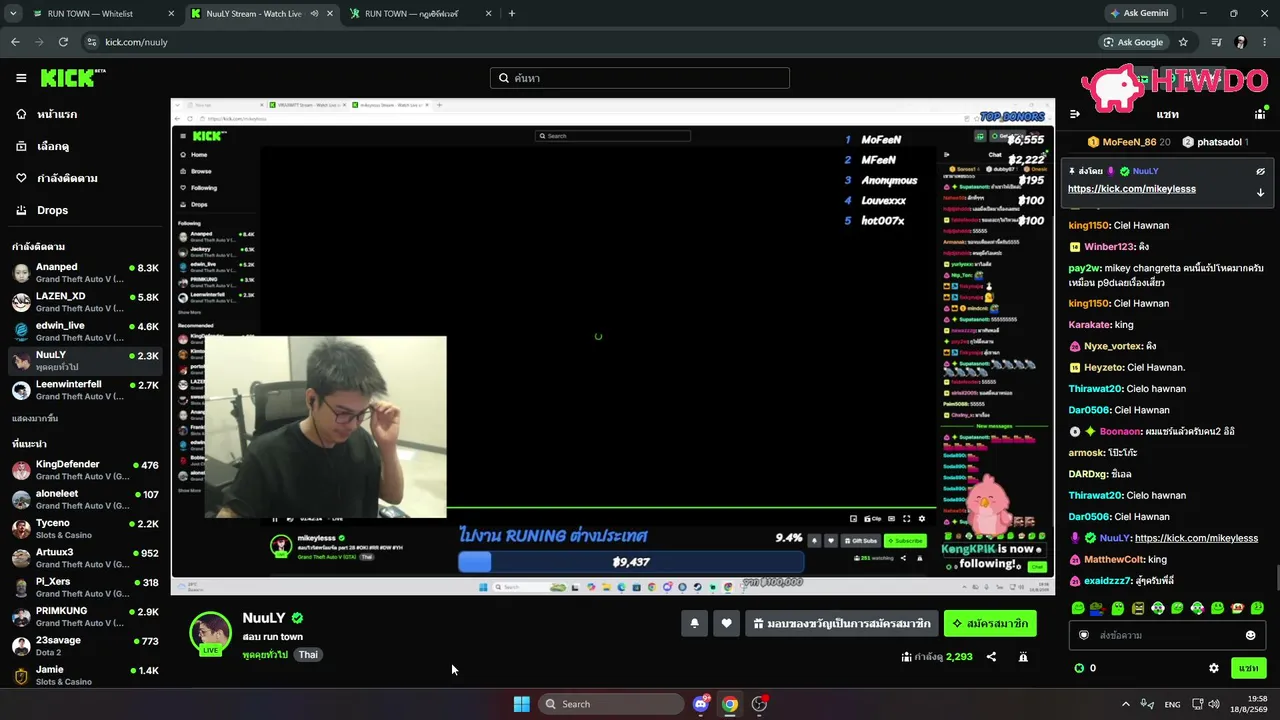This screenshot has width=1280, height=720.
Task: Click the Windows taskbar Search box
Action: point(611,704)
